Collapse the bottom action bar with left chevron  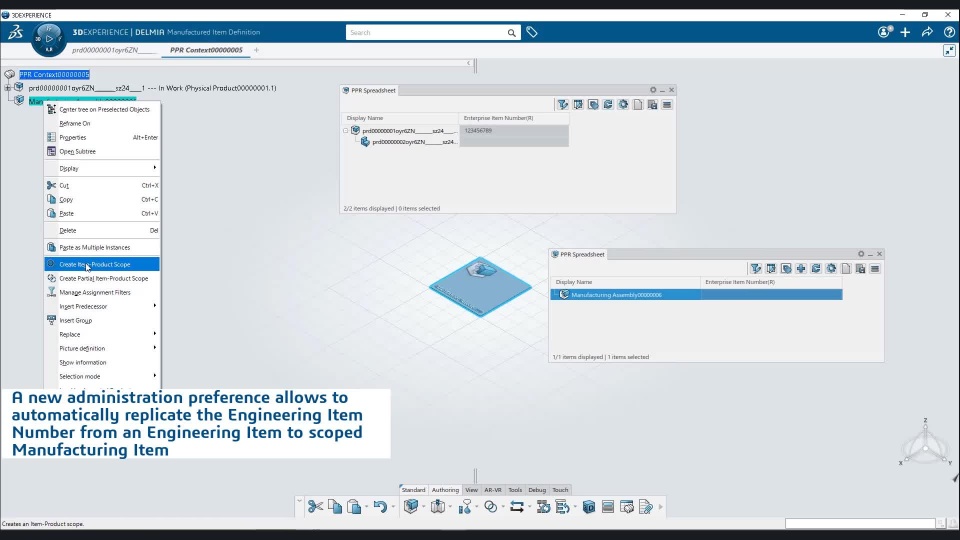click(x=299, y=501)
